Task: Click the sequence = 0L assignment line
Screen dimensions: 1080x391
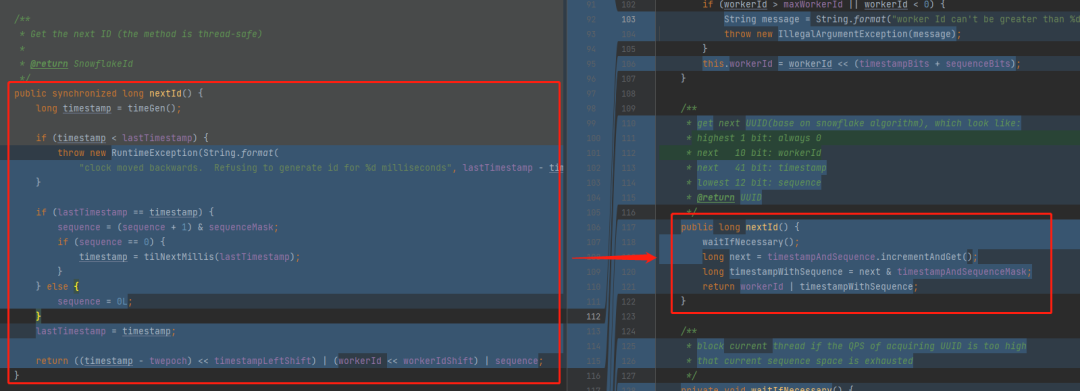Action: pos(94,302)
